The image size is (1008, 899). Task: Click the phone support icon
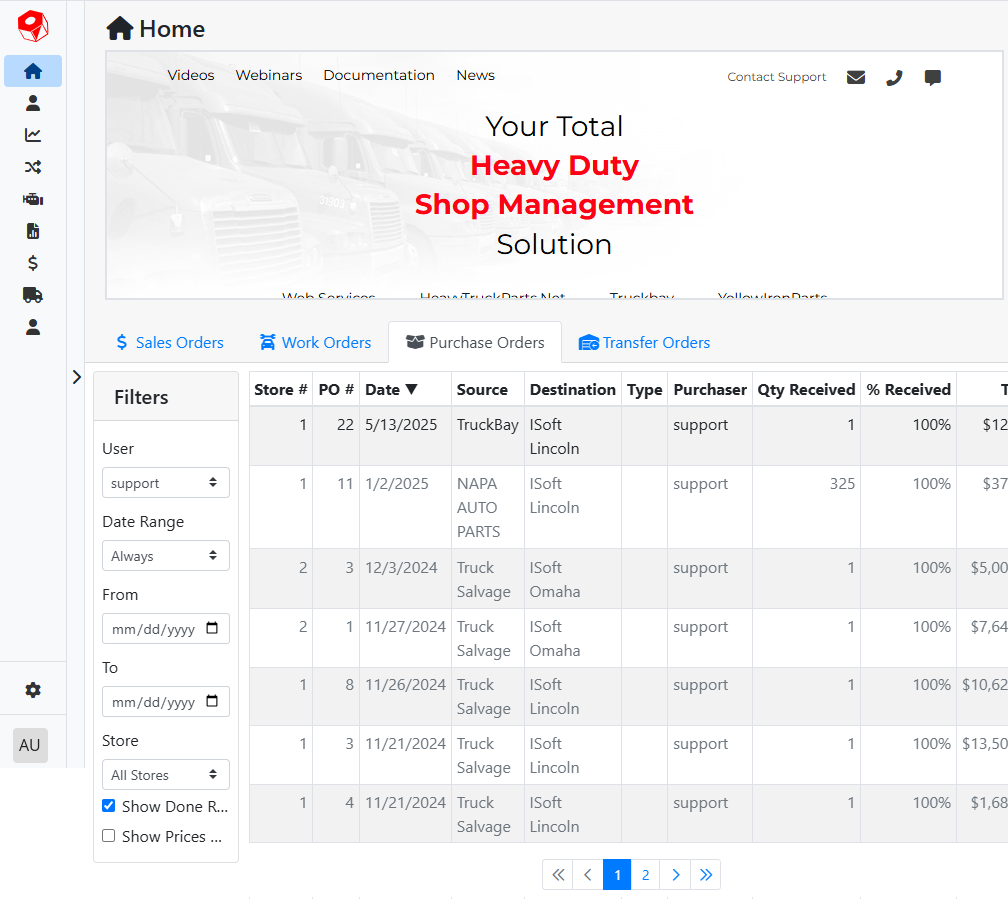pos(894,77)
